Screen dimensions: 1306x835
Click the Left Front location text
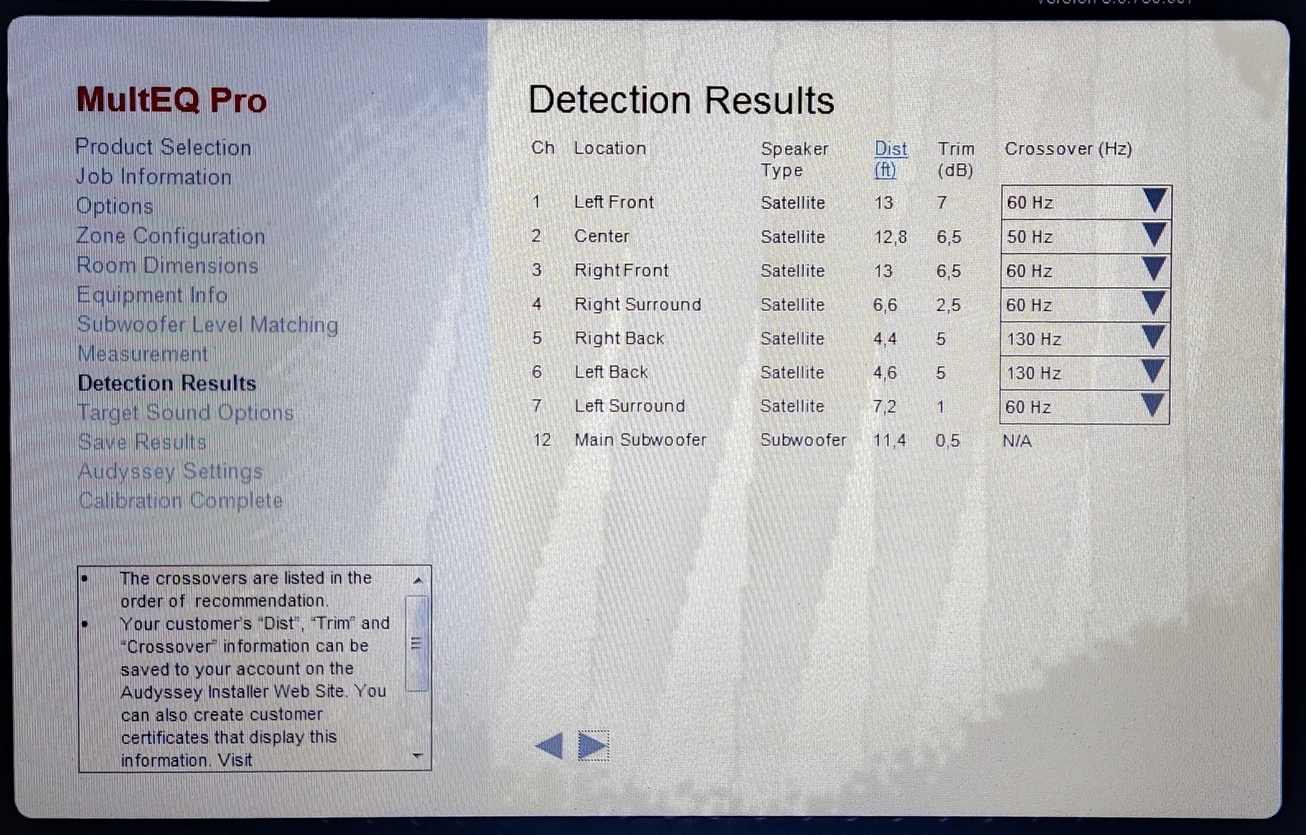point(613,202)
